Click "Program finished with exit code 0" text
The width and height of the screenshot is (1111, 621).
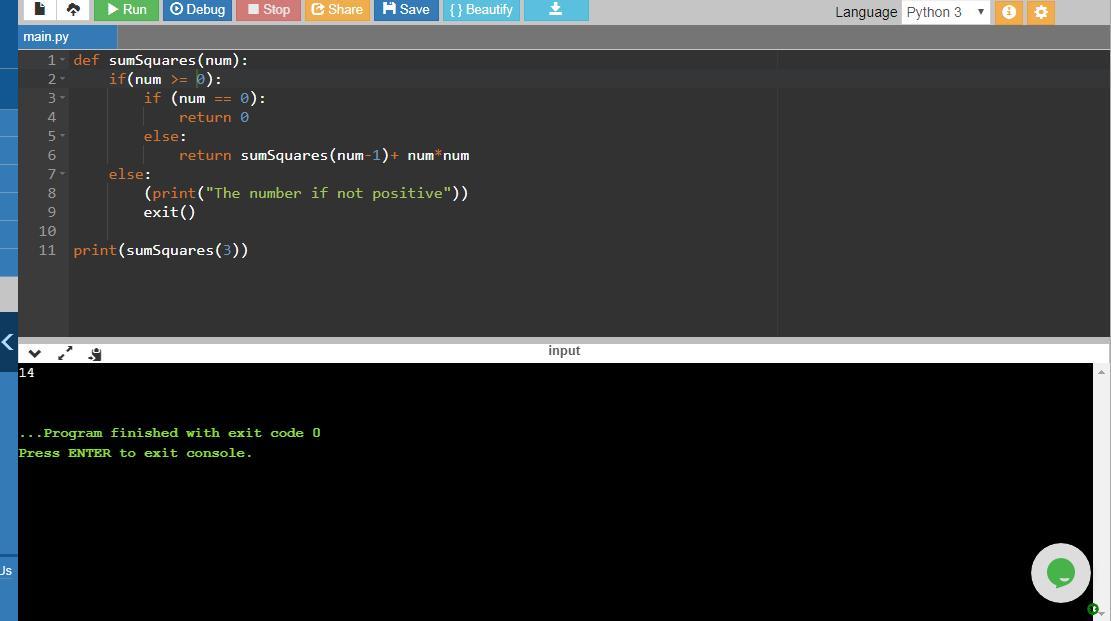point(182,433)
